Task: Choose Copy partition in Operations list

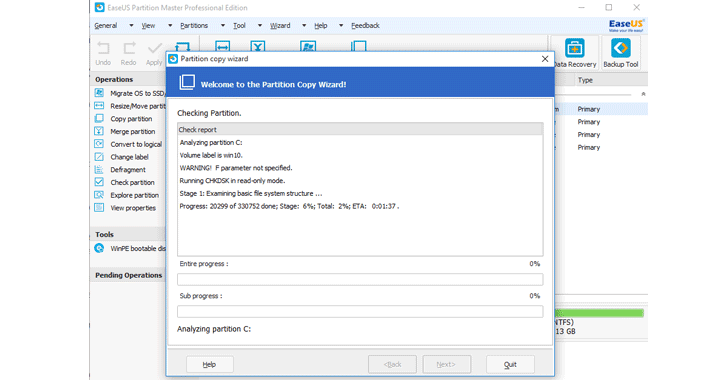Action: [x=124, y=118]
